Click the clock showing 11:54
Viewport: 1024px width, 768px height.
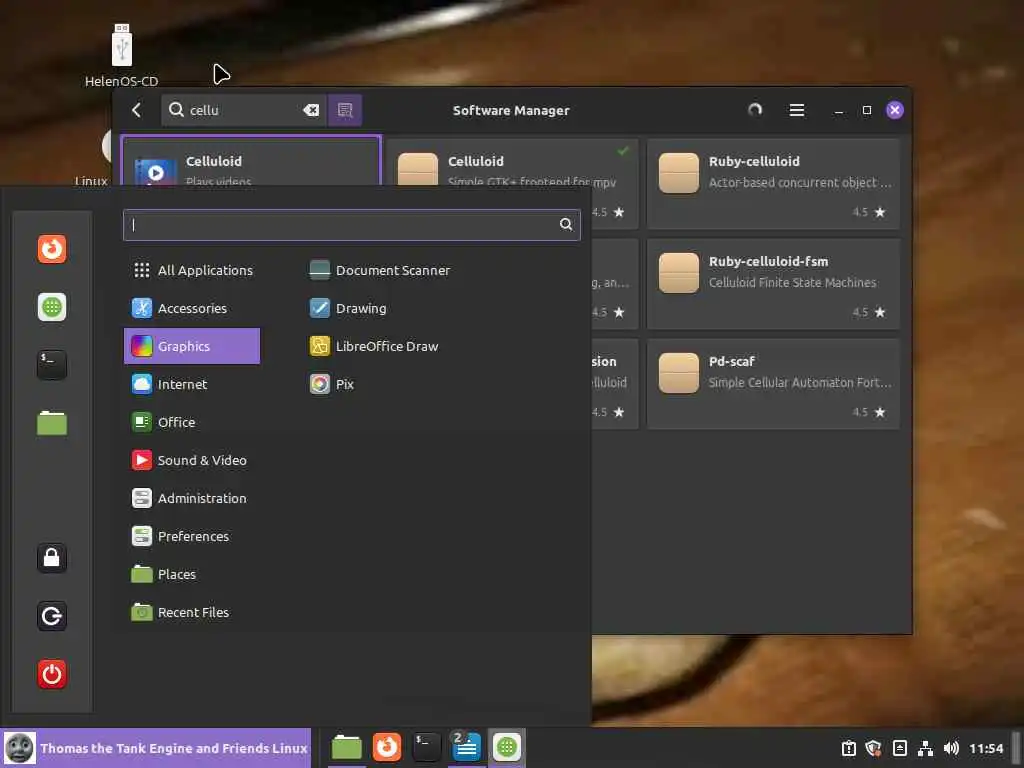click(985, 748)
